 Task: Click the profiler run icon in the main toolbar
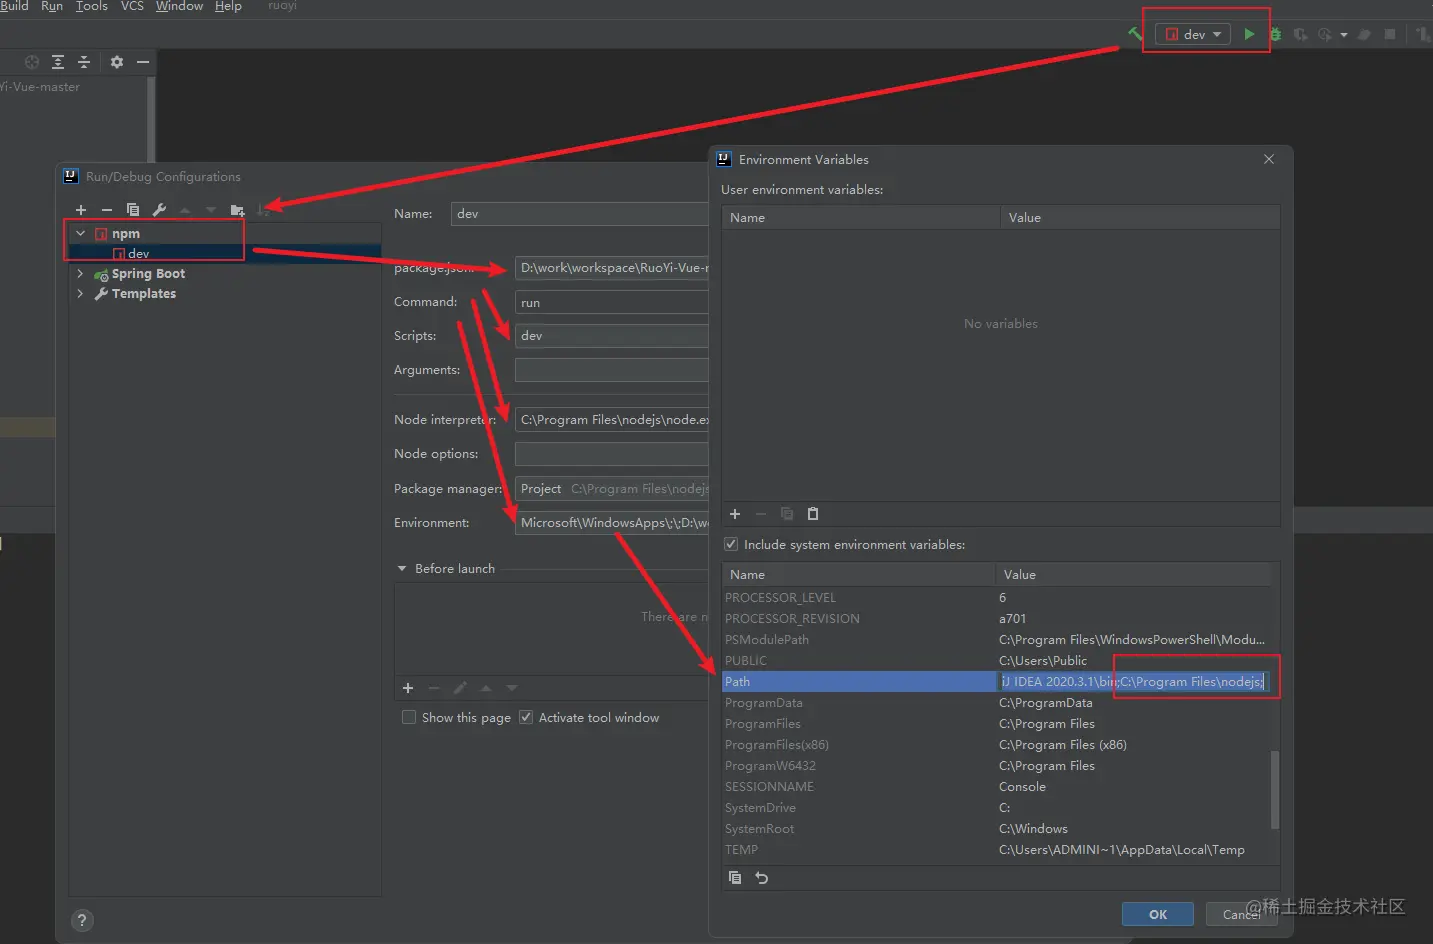pyautogui.click(x=1325, y=34)
